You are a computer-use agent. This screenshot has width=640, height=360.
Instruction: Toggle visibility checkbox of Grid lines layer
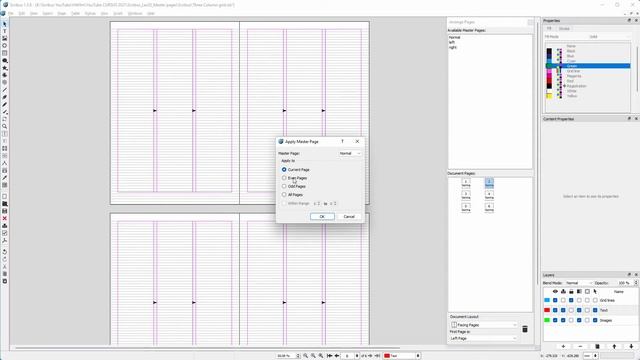coord(555,300)
